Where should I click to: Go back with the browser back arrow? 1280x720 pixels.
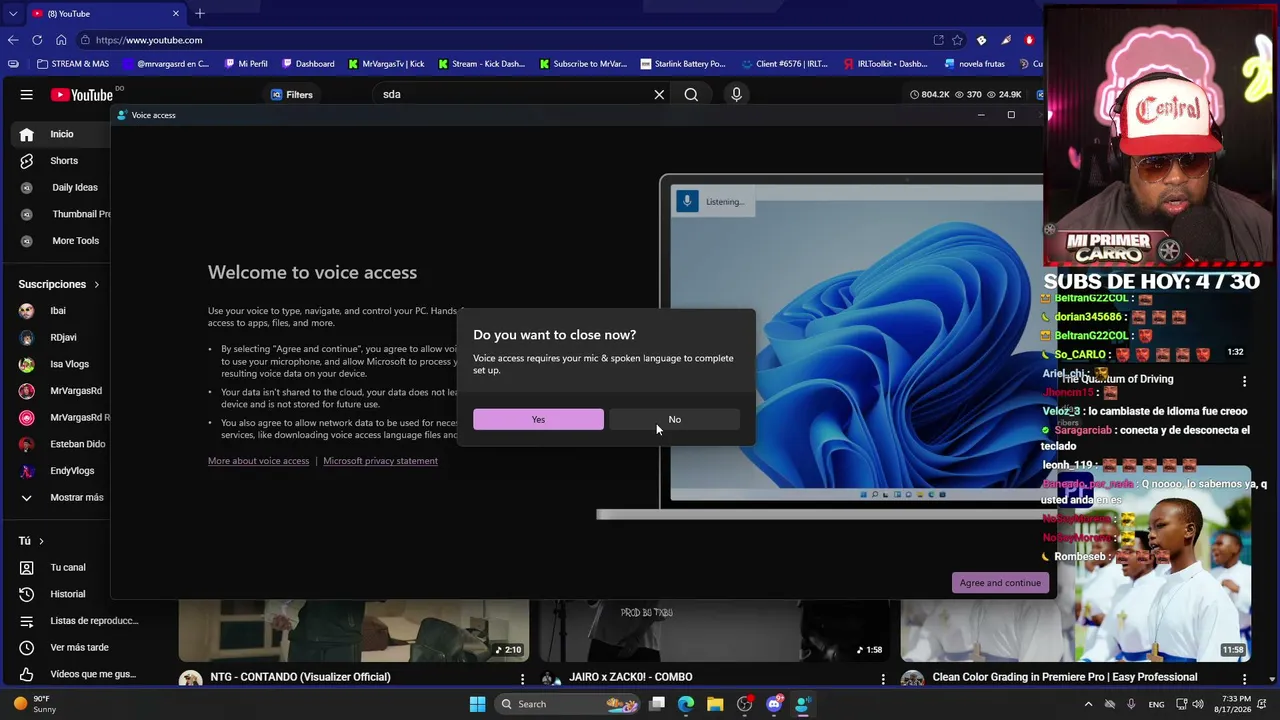click(x=13, y=40)
